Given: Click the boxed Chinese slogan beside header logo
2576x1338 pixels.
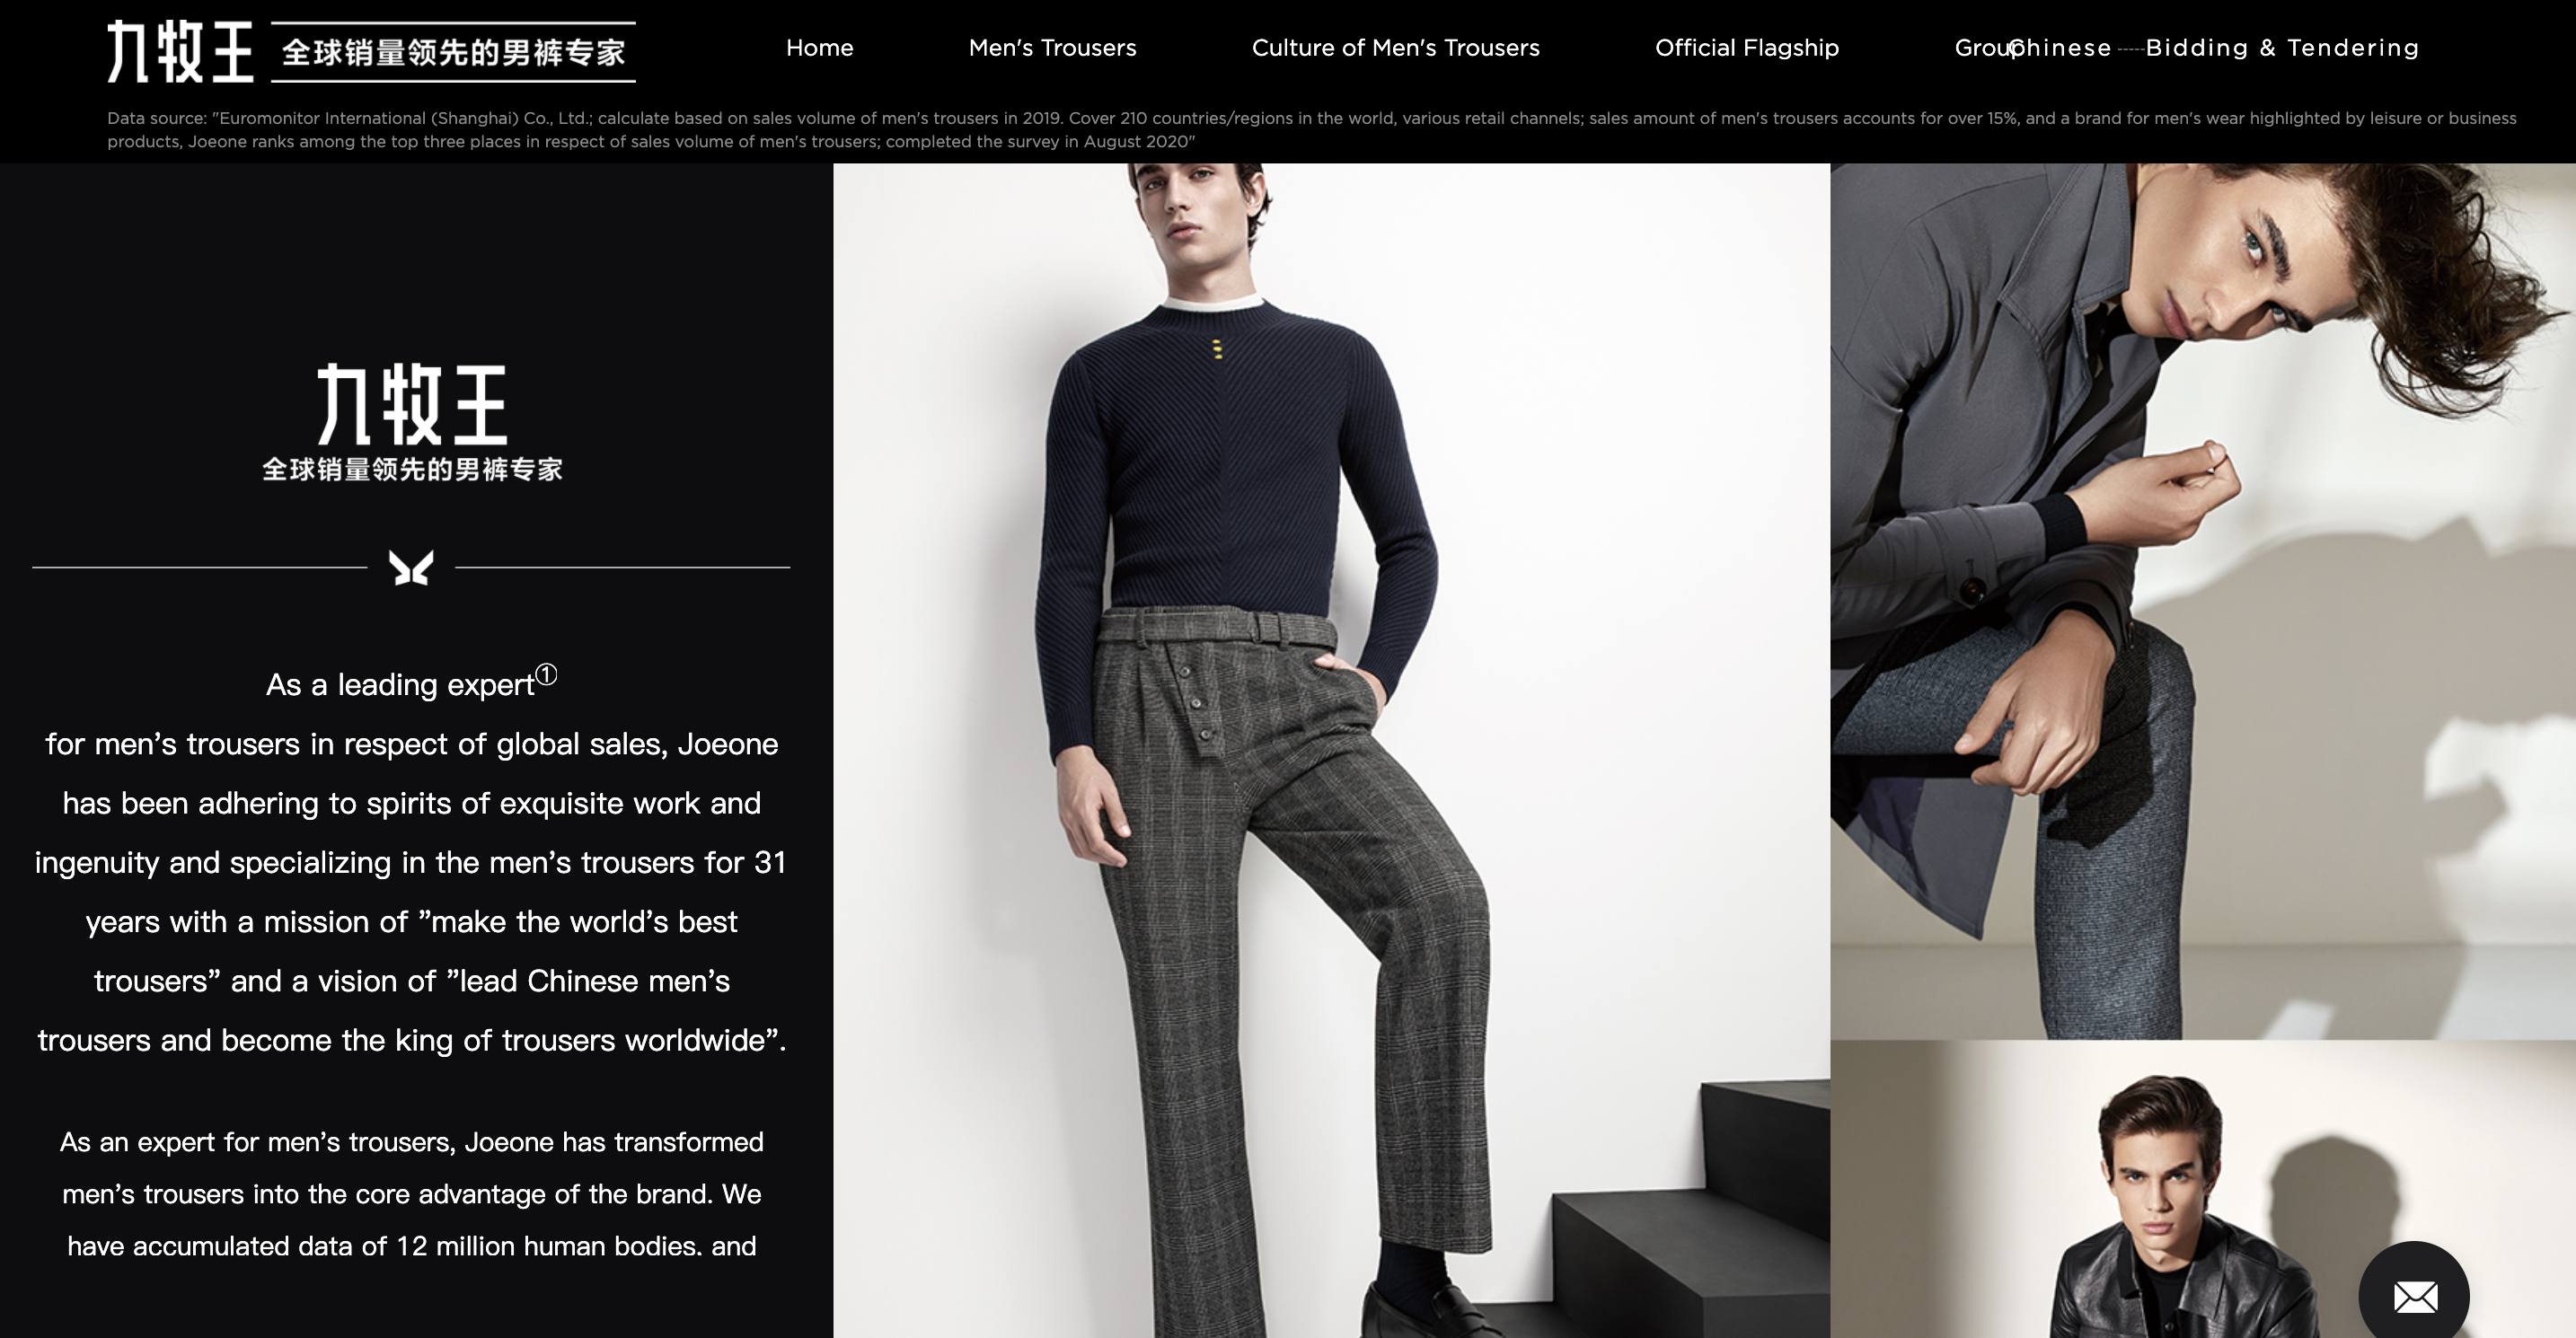Looking at the screenshot, I should coord(453,52).
